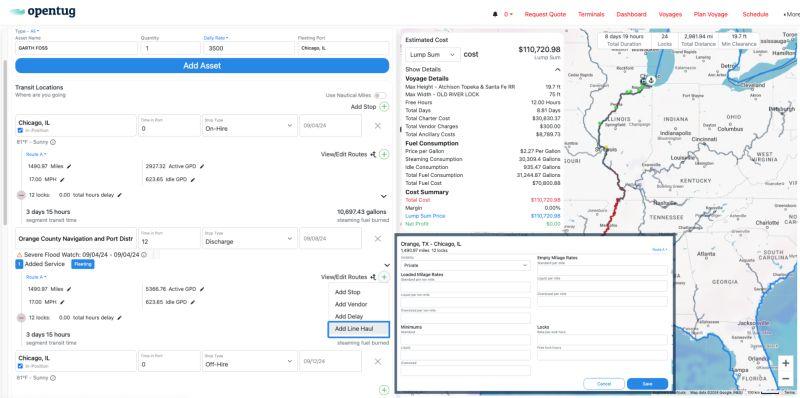800x398 pixels.
Task: Click the Add Asset button
Action: tap(202, 65)
